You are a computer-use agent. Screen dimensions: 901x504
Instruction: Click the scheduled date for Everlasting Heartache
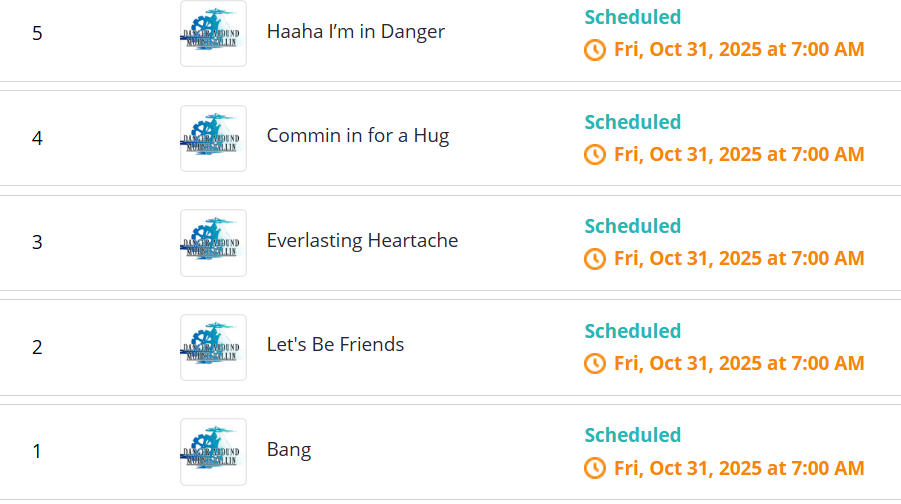pyautogui.click(x=738, y=259)
